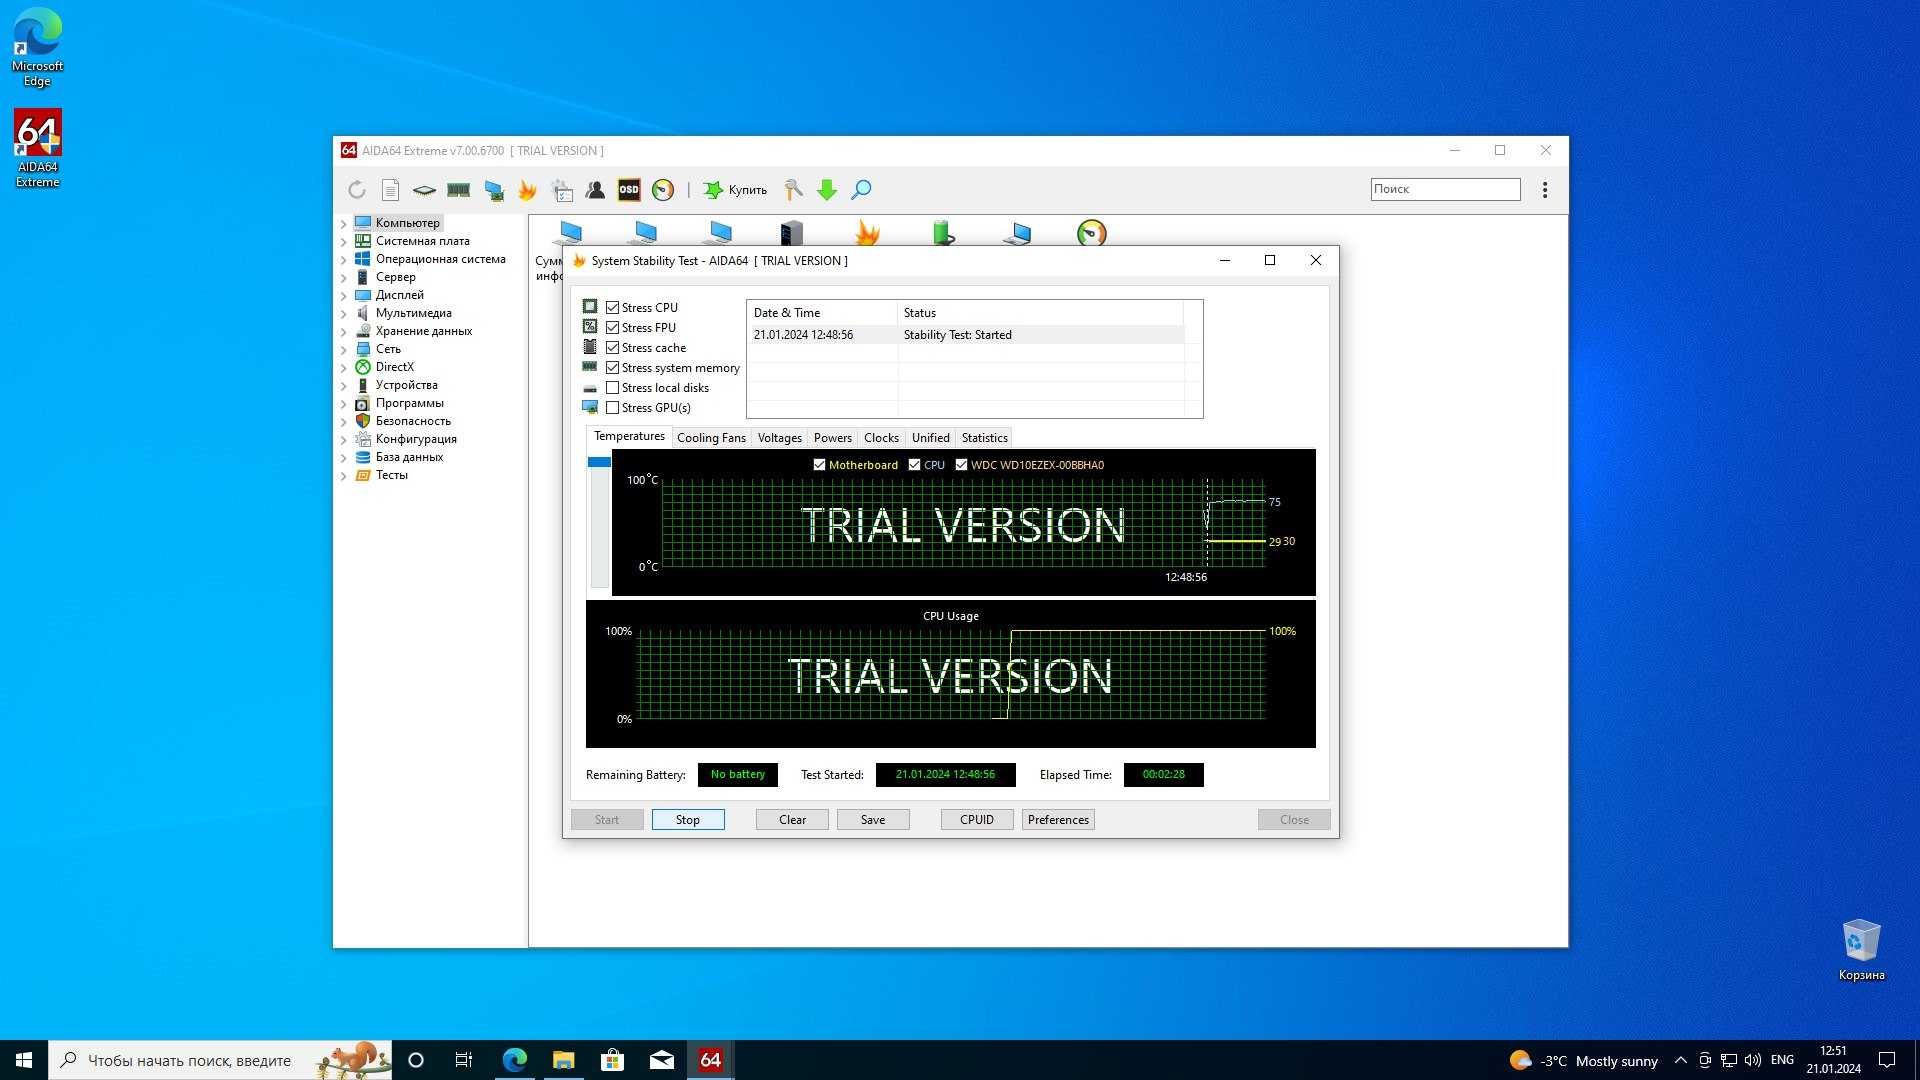Toggle the WDC WD10EZEX-00BBHA0 graph checkbox
Viewport: 1920px width, 1080px height.
[961, 465]
